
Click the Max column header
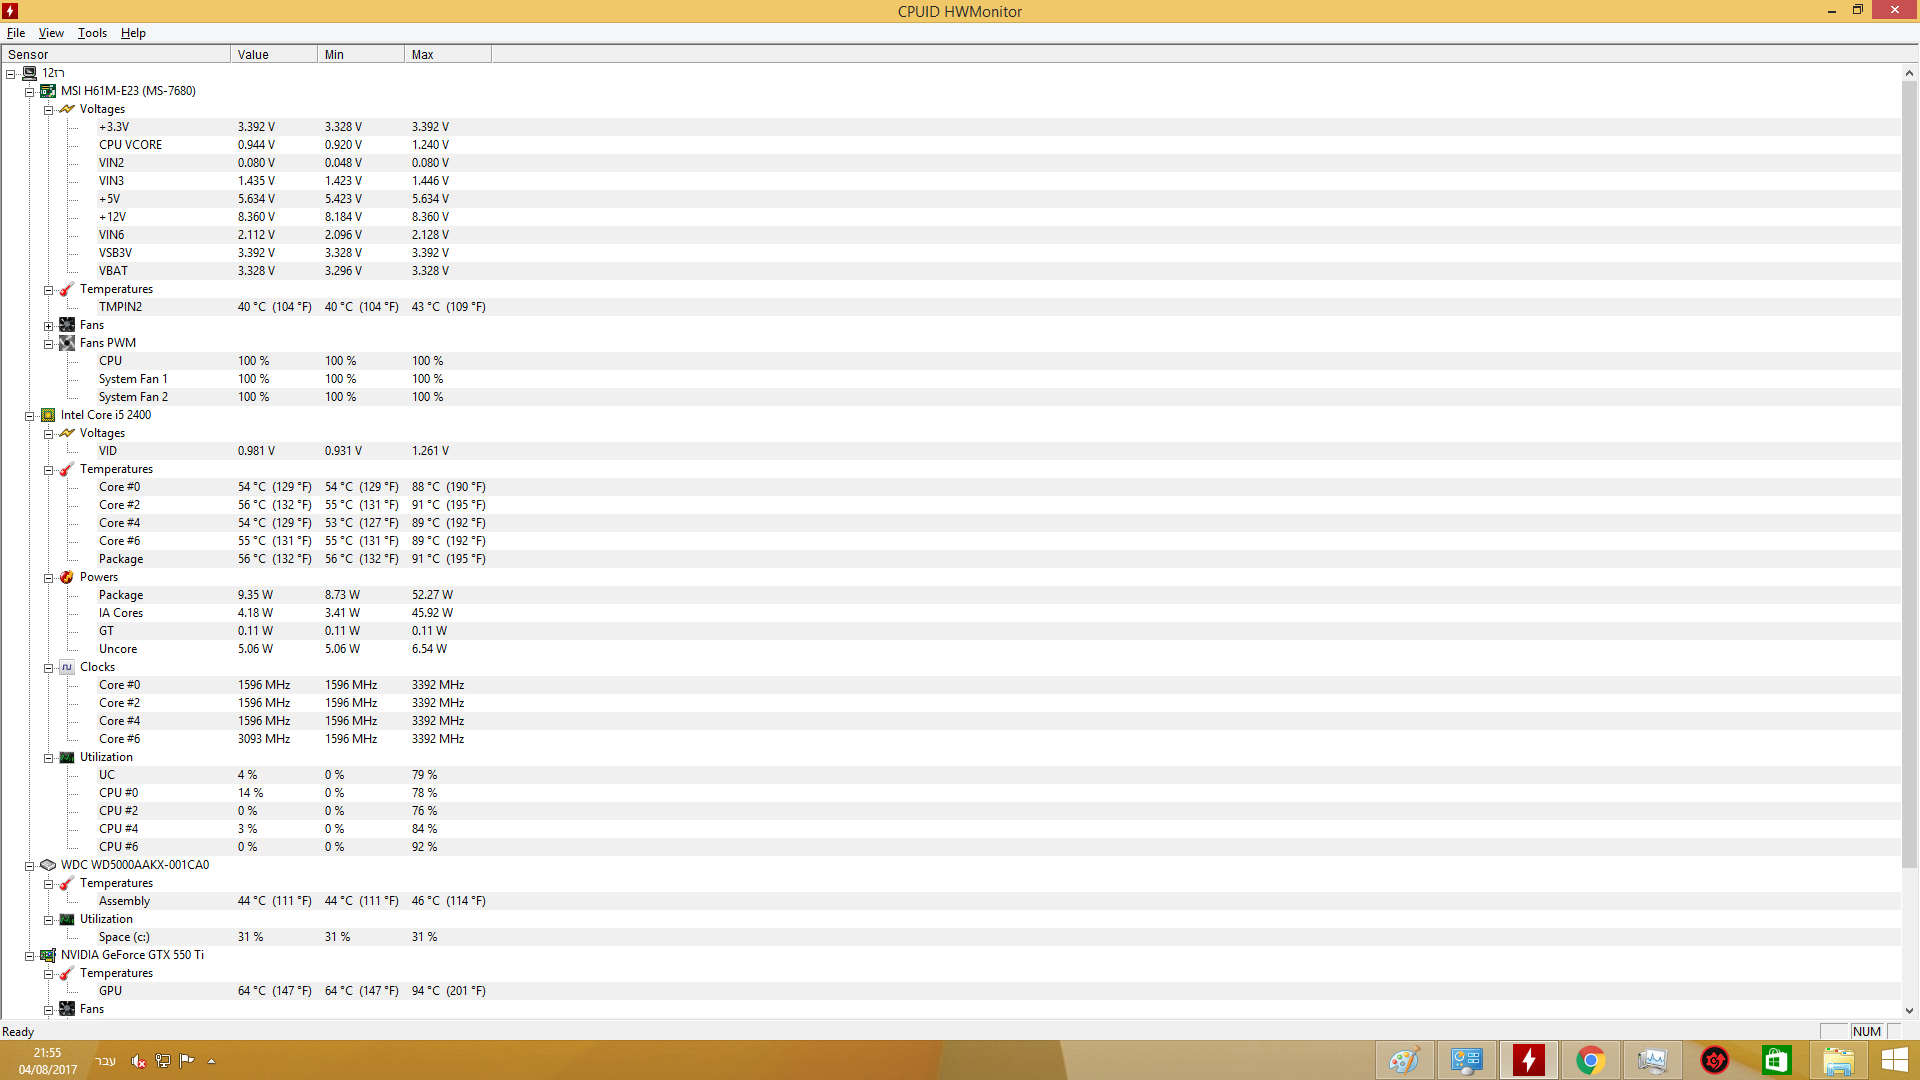coord(447,55)
